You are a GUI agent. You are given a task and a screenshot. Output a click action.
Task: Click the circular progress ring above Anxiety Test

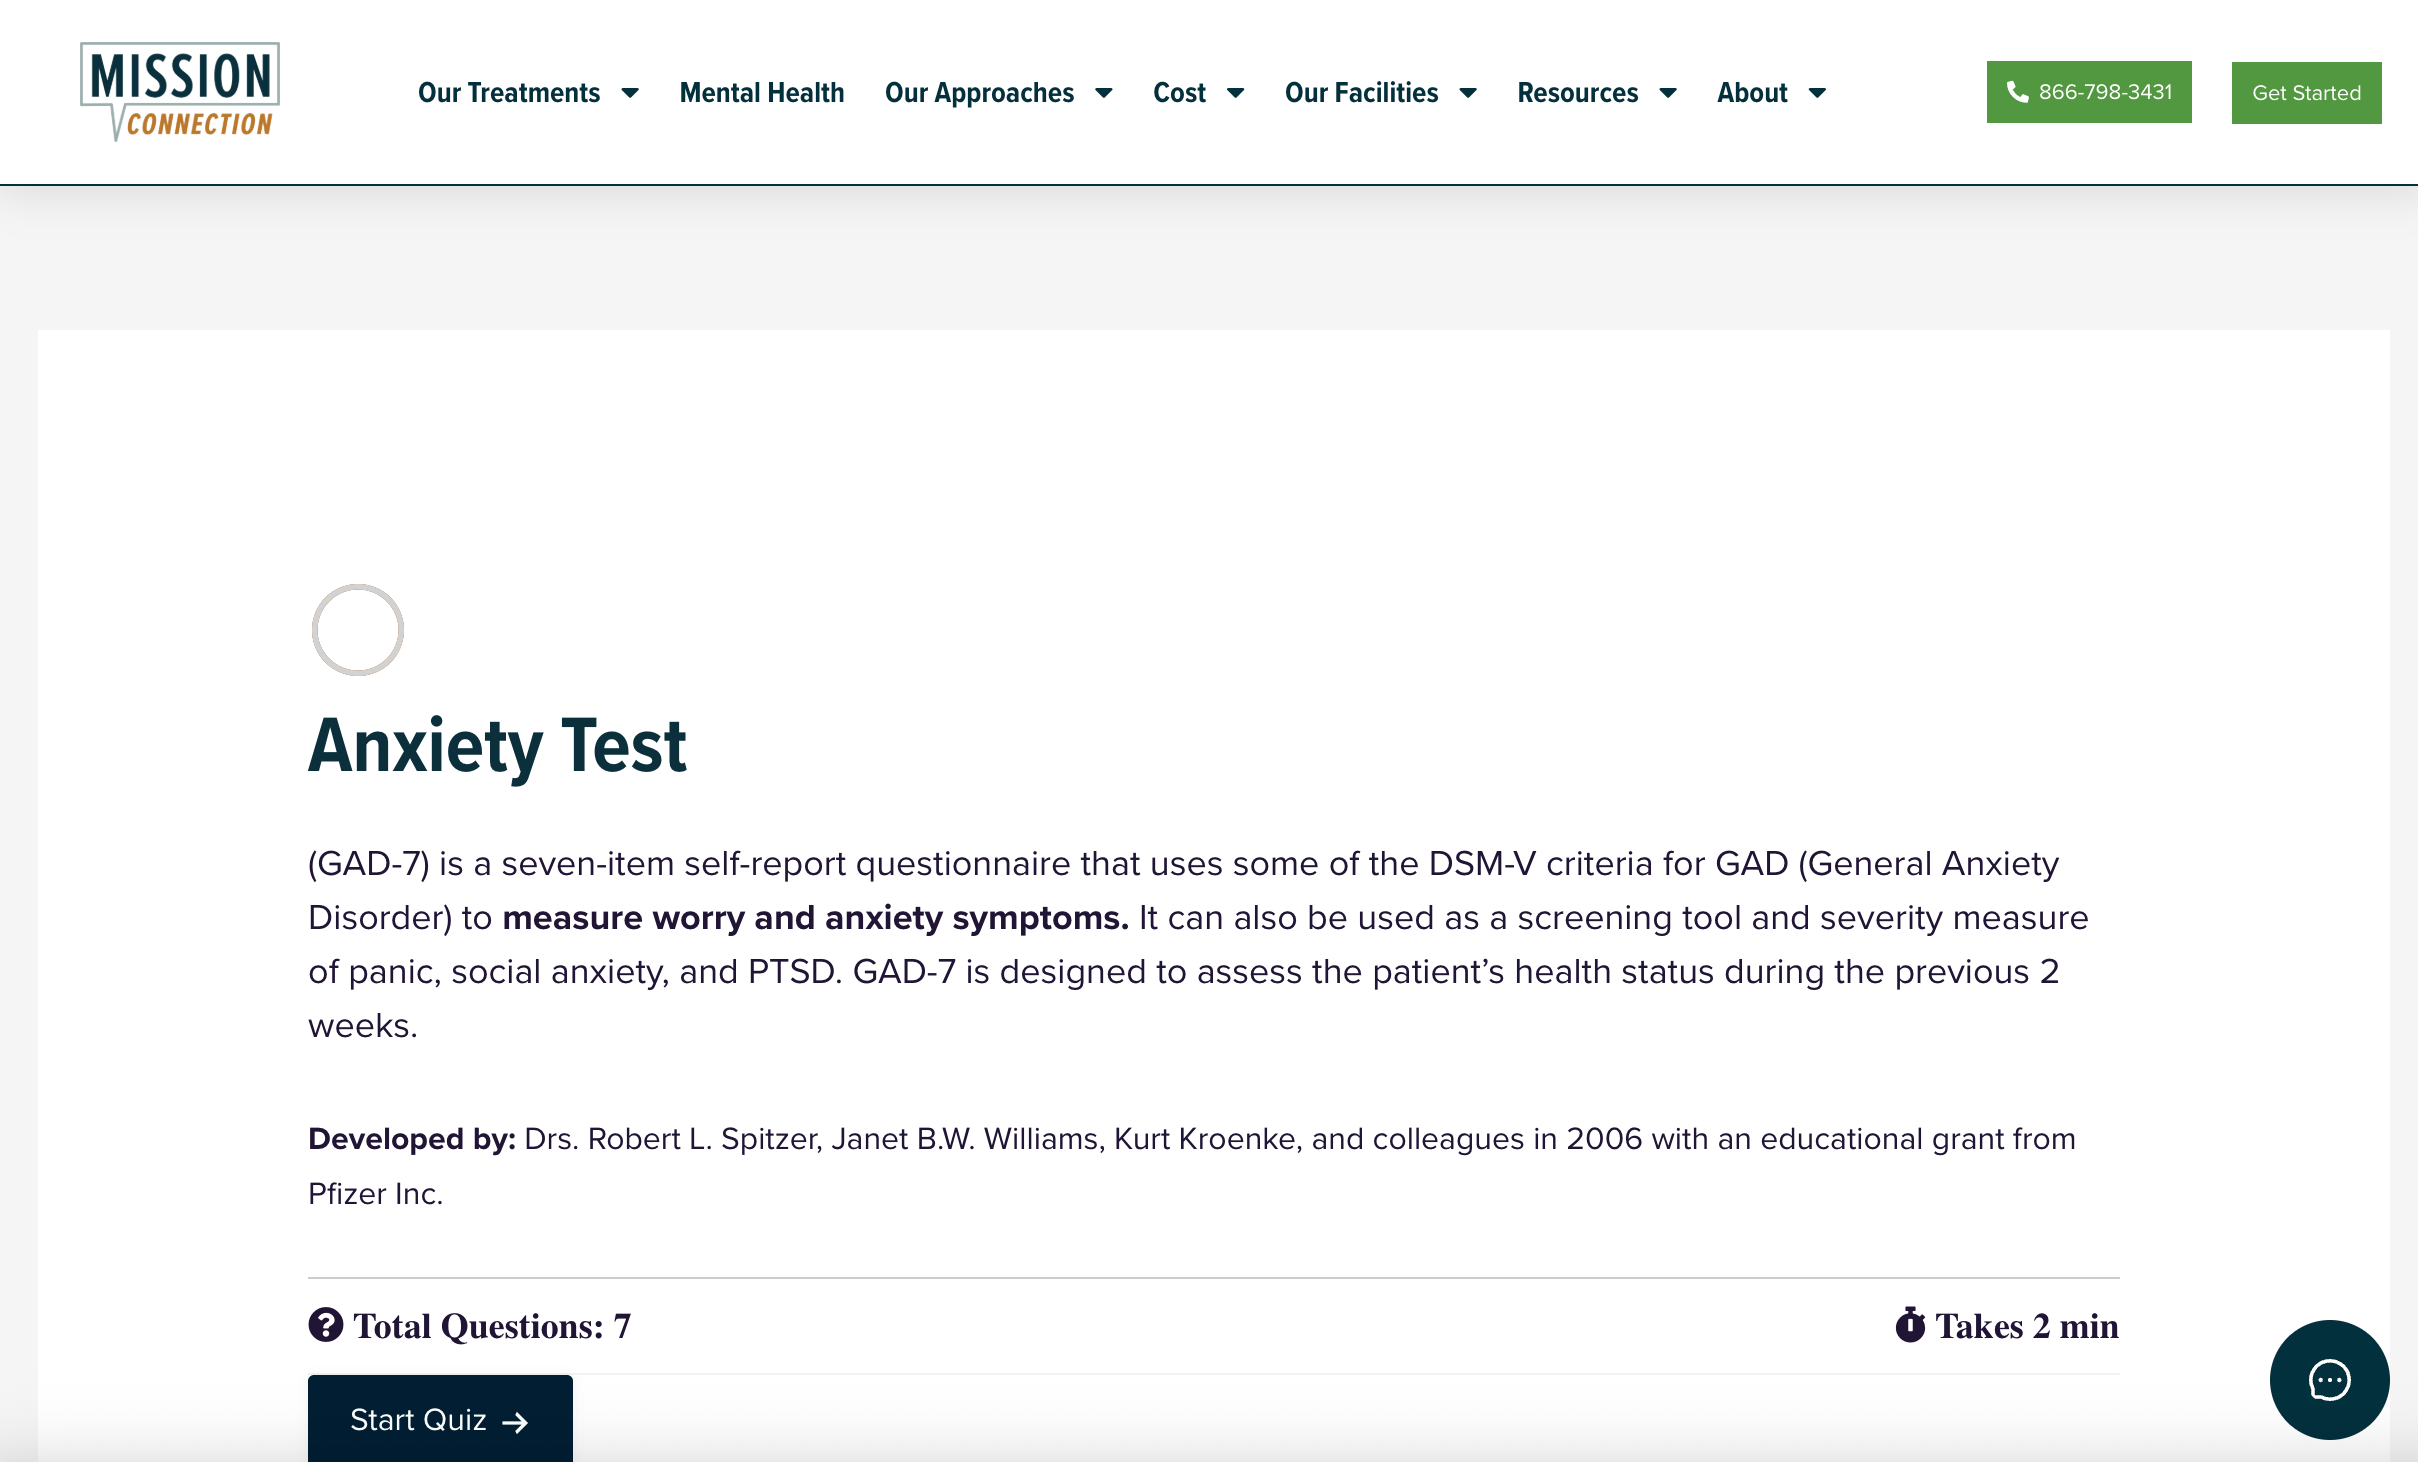pos(357,629)
